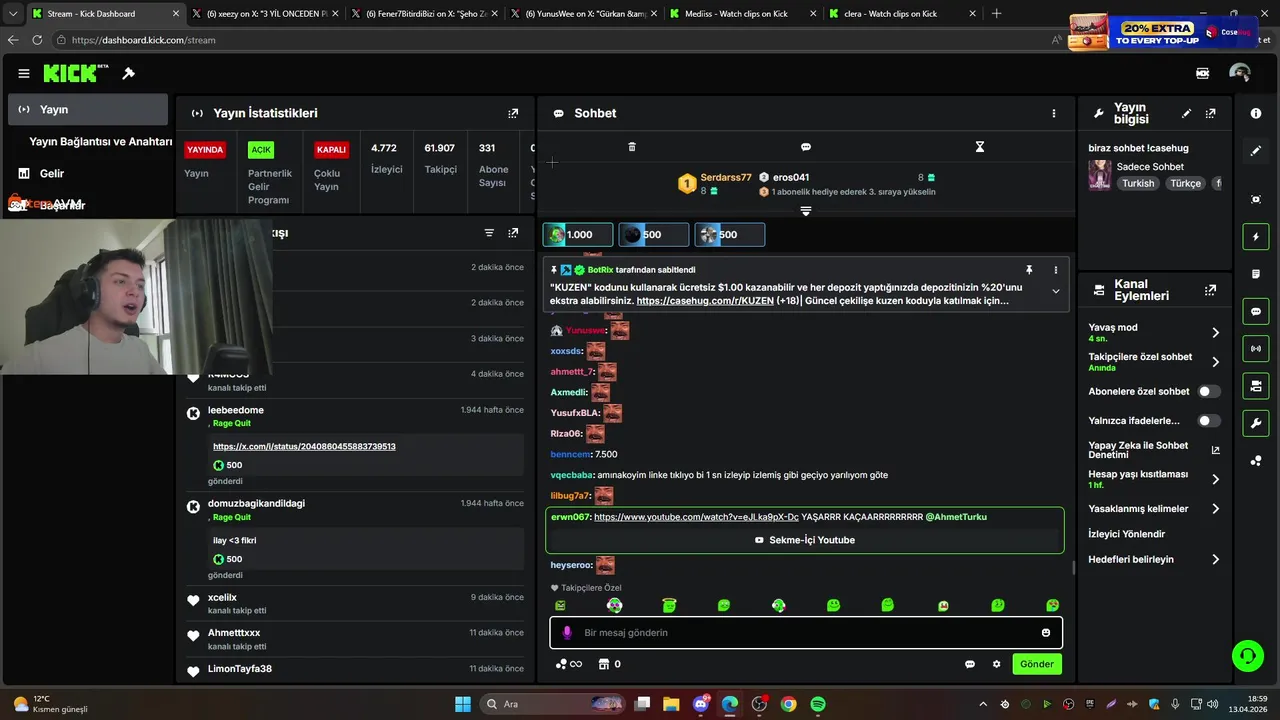Open leebeedome's x.com status link
This screenshot has width=1280, height=720.
coord(304,446)
